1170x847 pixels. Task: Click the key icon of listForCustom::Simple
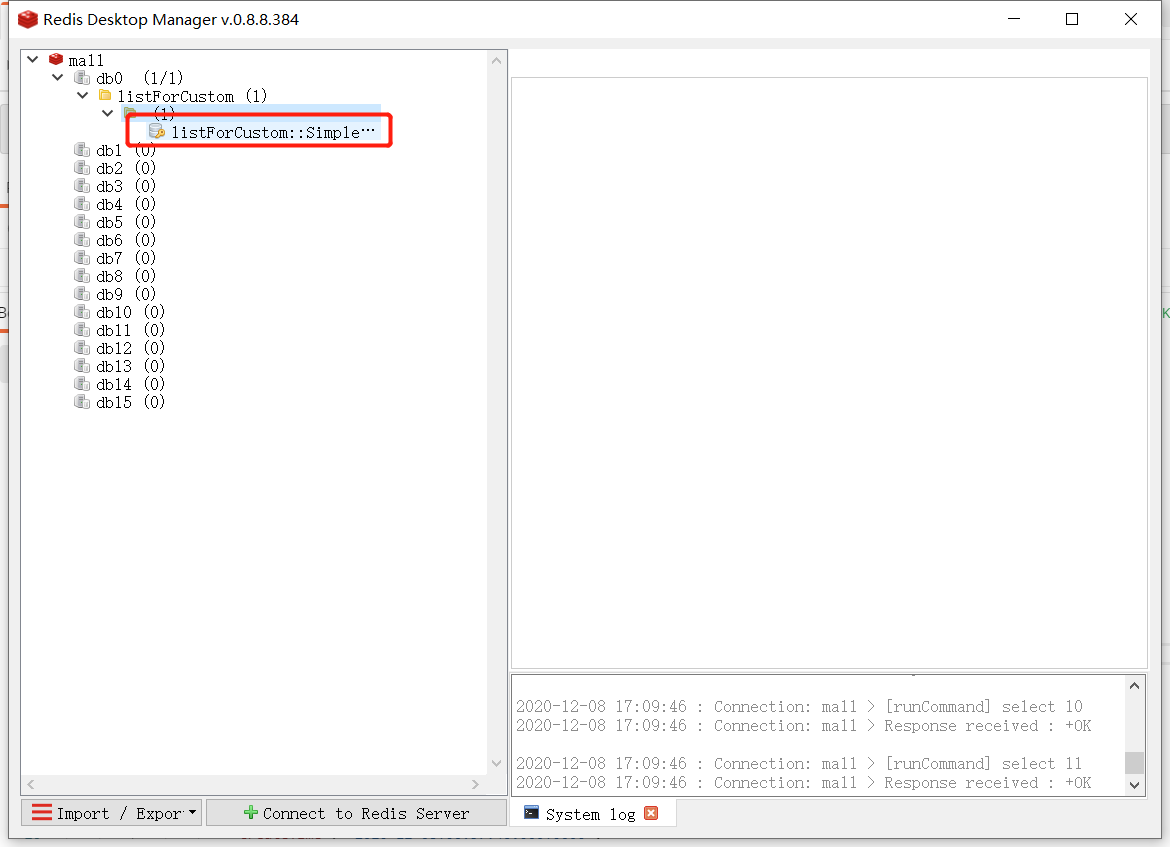click(x=157, y=131)
